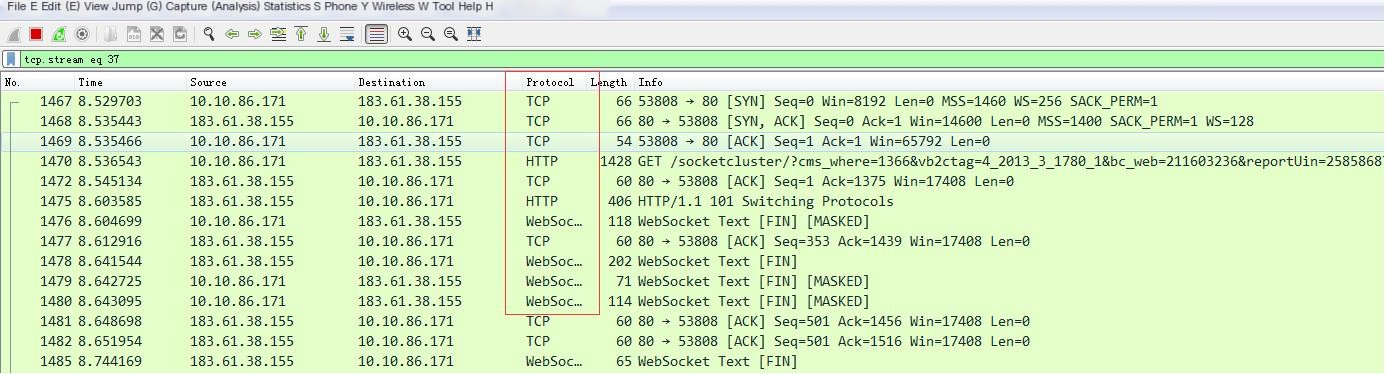The height and width of the screenshot is (374, 1385).
Task: Select packet 1476 WebSocket Text masked row
Action: pyautogui.click(x=692, y=221)
